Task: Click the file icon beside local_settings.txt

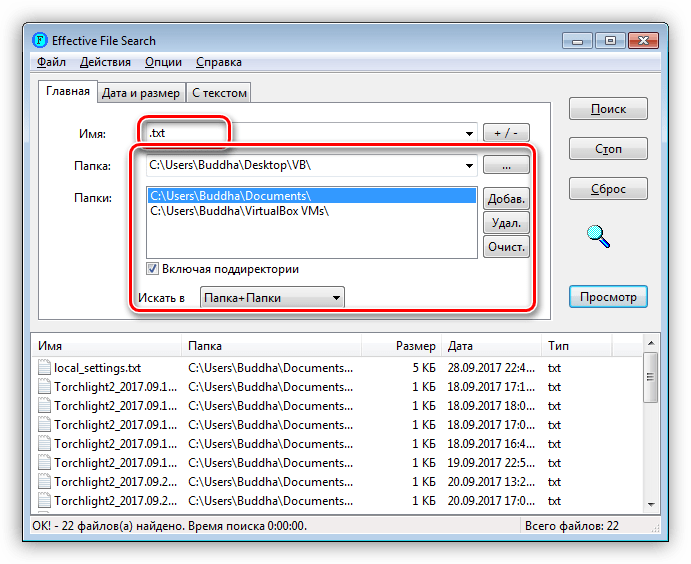Action: (x=44, y=367)
